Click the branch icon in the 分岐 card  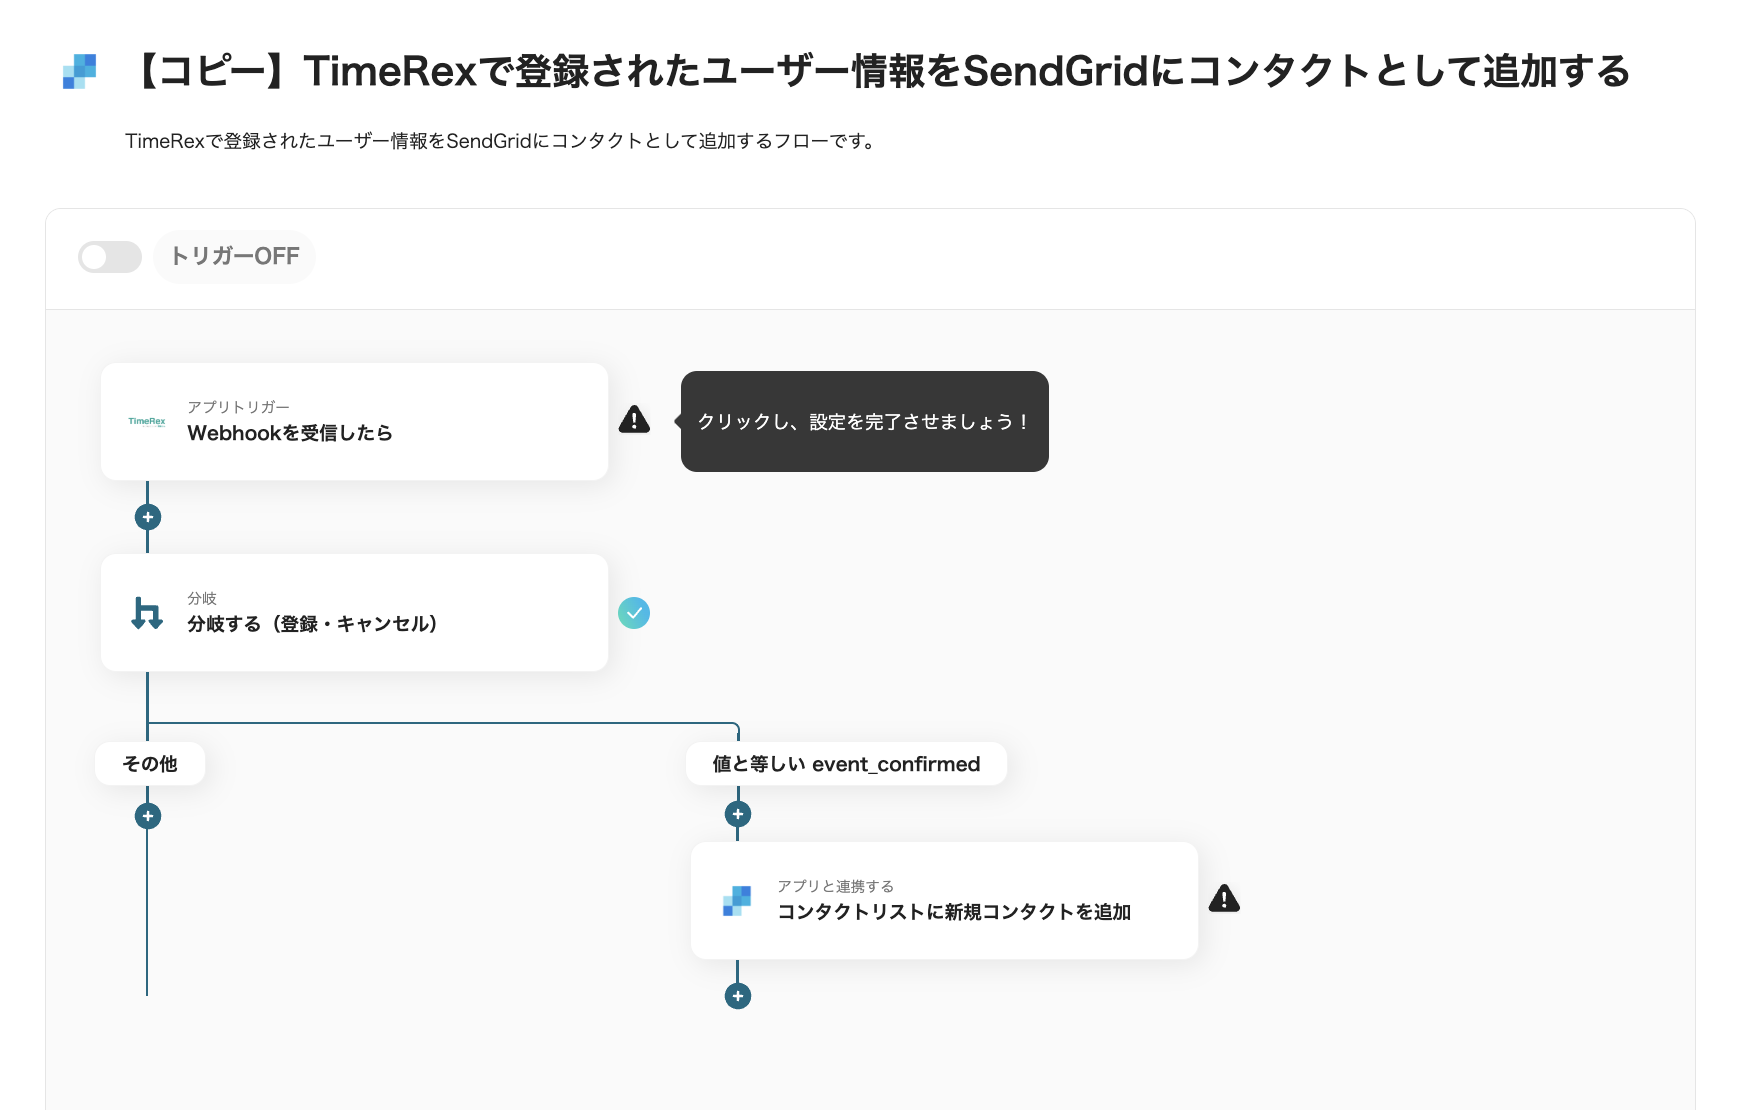click(x=147, y=613)
